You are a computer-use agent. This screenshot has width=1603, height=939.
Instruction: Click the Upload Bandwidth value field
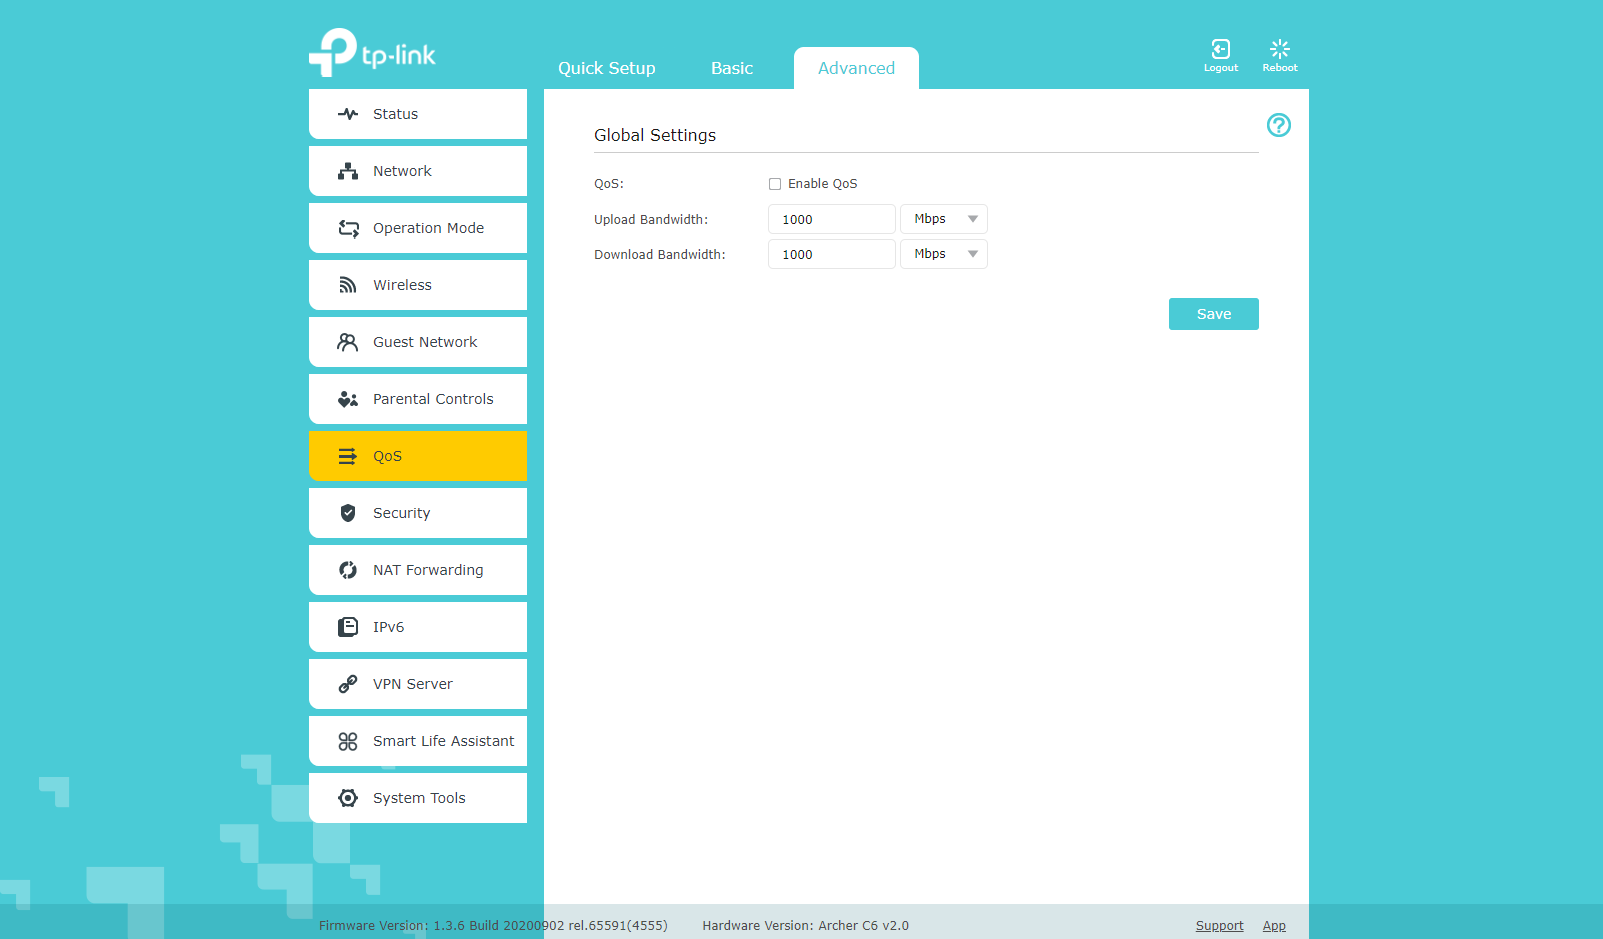click(x=831, y=219)
